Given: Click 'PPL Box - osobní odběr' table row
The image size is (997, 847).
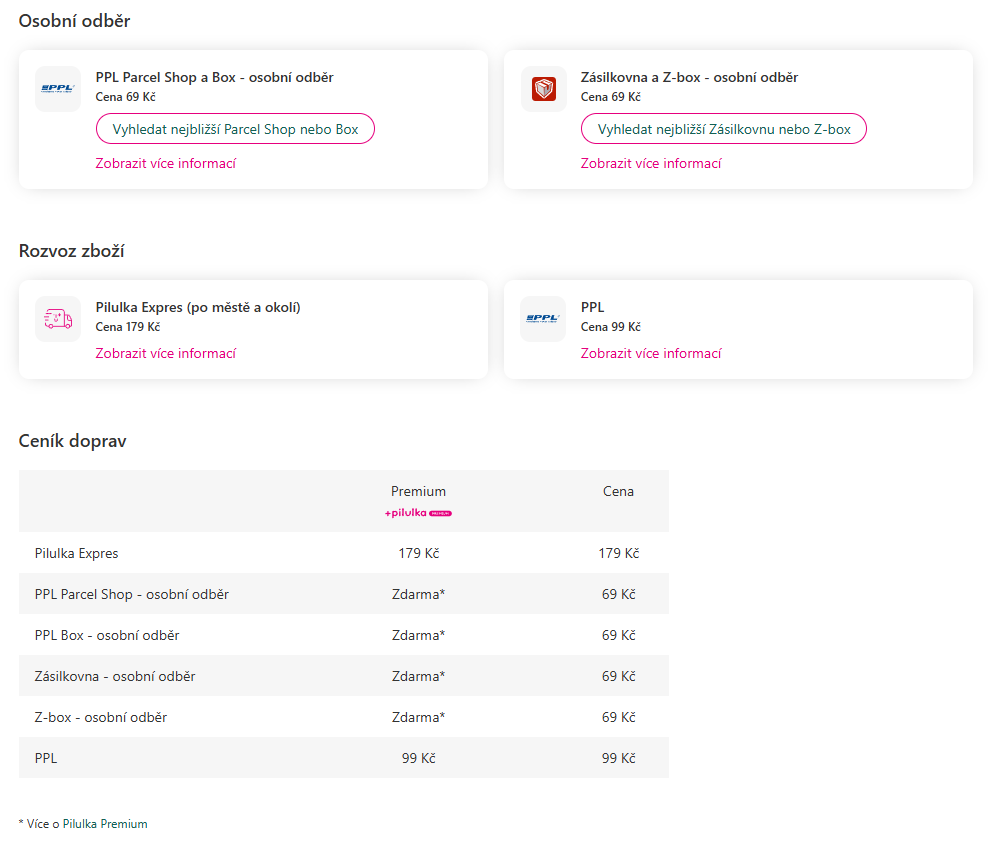Looking at the screenshot, I should point(344,635).
